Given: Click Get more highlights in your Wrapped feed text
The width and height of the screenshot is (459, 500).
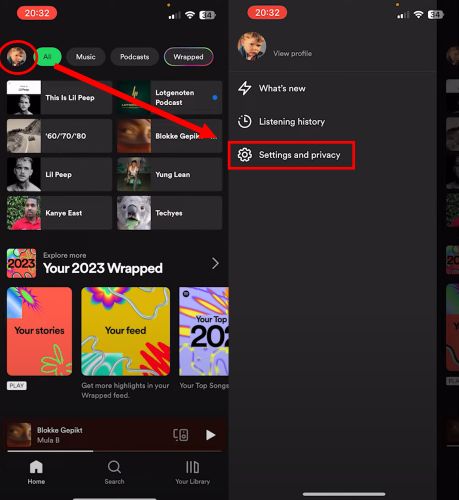Looking at the screenshot, I should [125, 390].
